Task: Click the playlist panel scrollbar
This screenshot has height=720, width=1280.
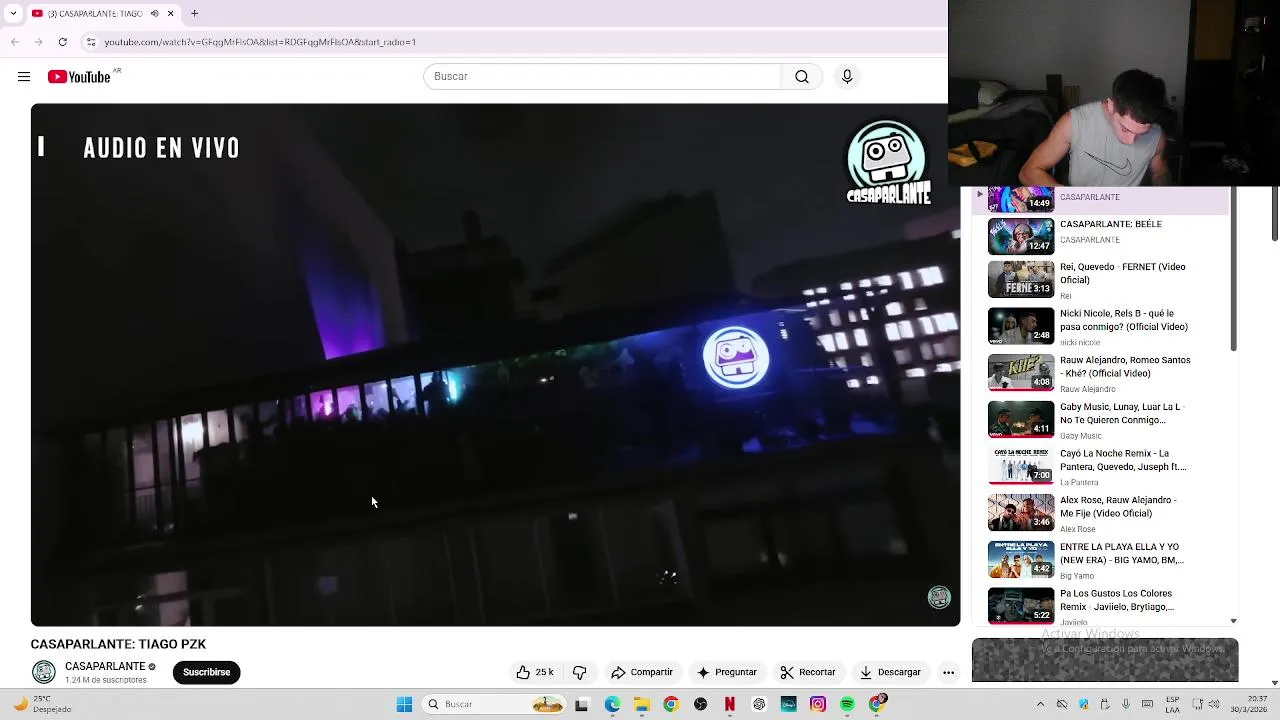Action: 1233,268
